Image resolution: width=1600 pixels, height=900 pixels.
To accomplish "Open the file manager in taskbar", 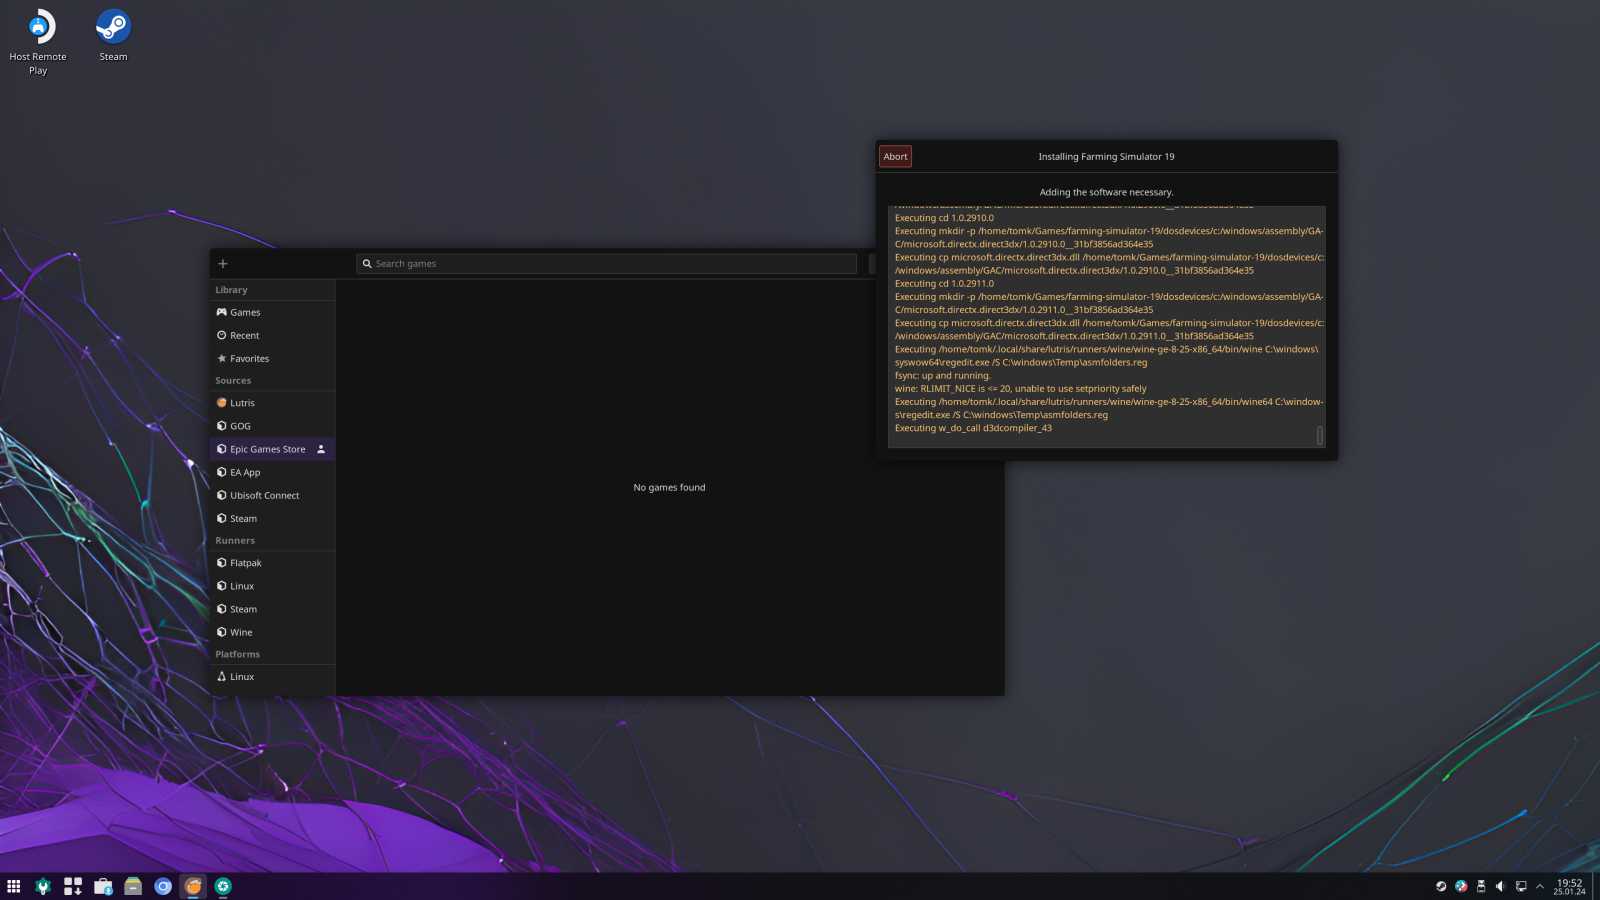I will click(x=133, y=886).
